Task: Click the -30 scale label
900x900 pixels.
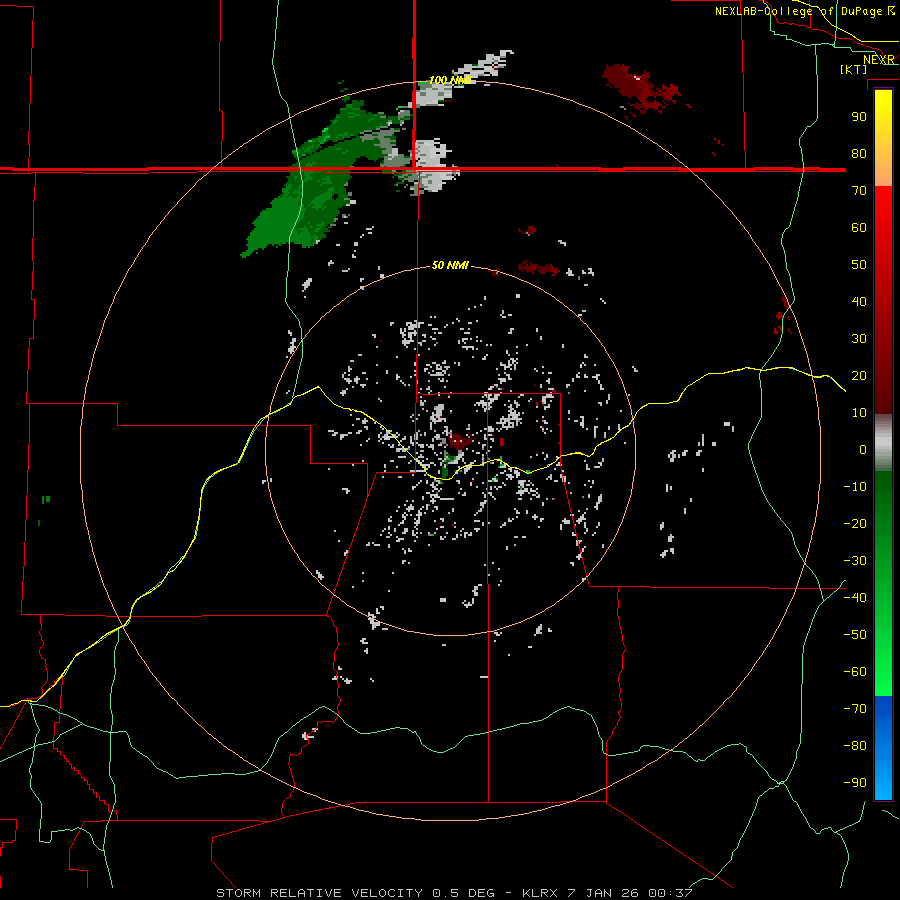Action: (855, 561)
